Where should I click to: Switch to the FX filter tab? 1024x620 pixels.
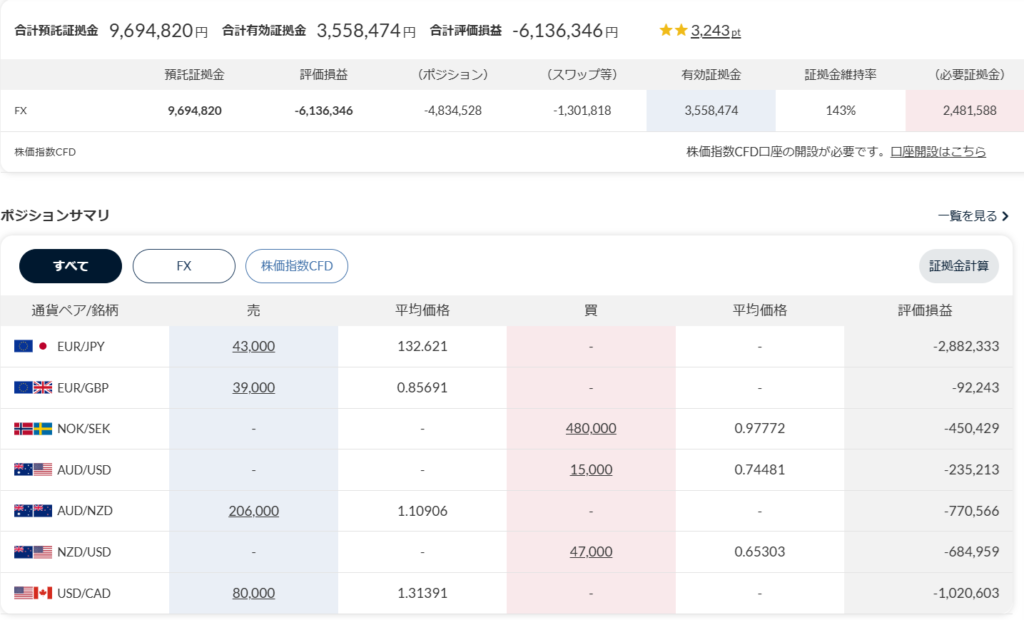coord(184,266)
